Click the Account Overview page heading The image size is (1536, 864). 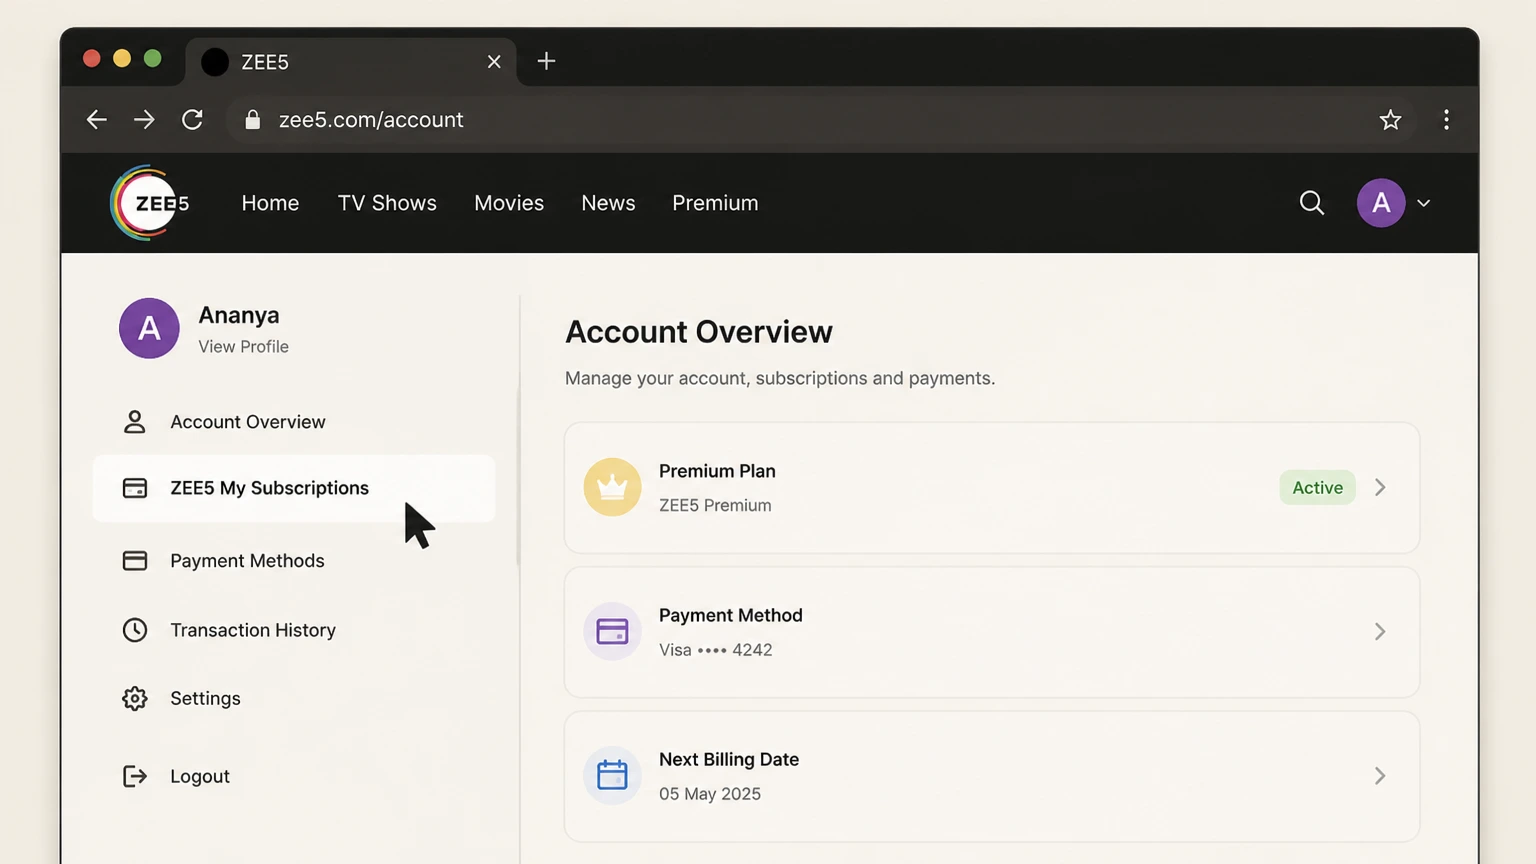coord(699,332)
